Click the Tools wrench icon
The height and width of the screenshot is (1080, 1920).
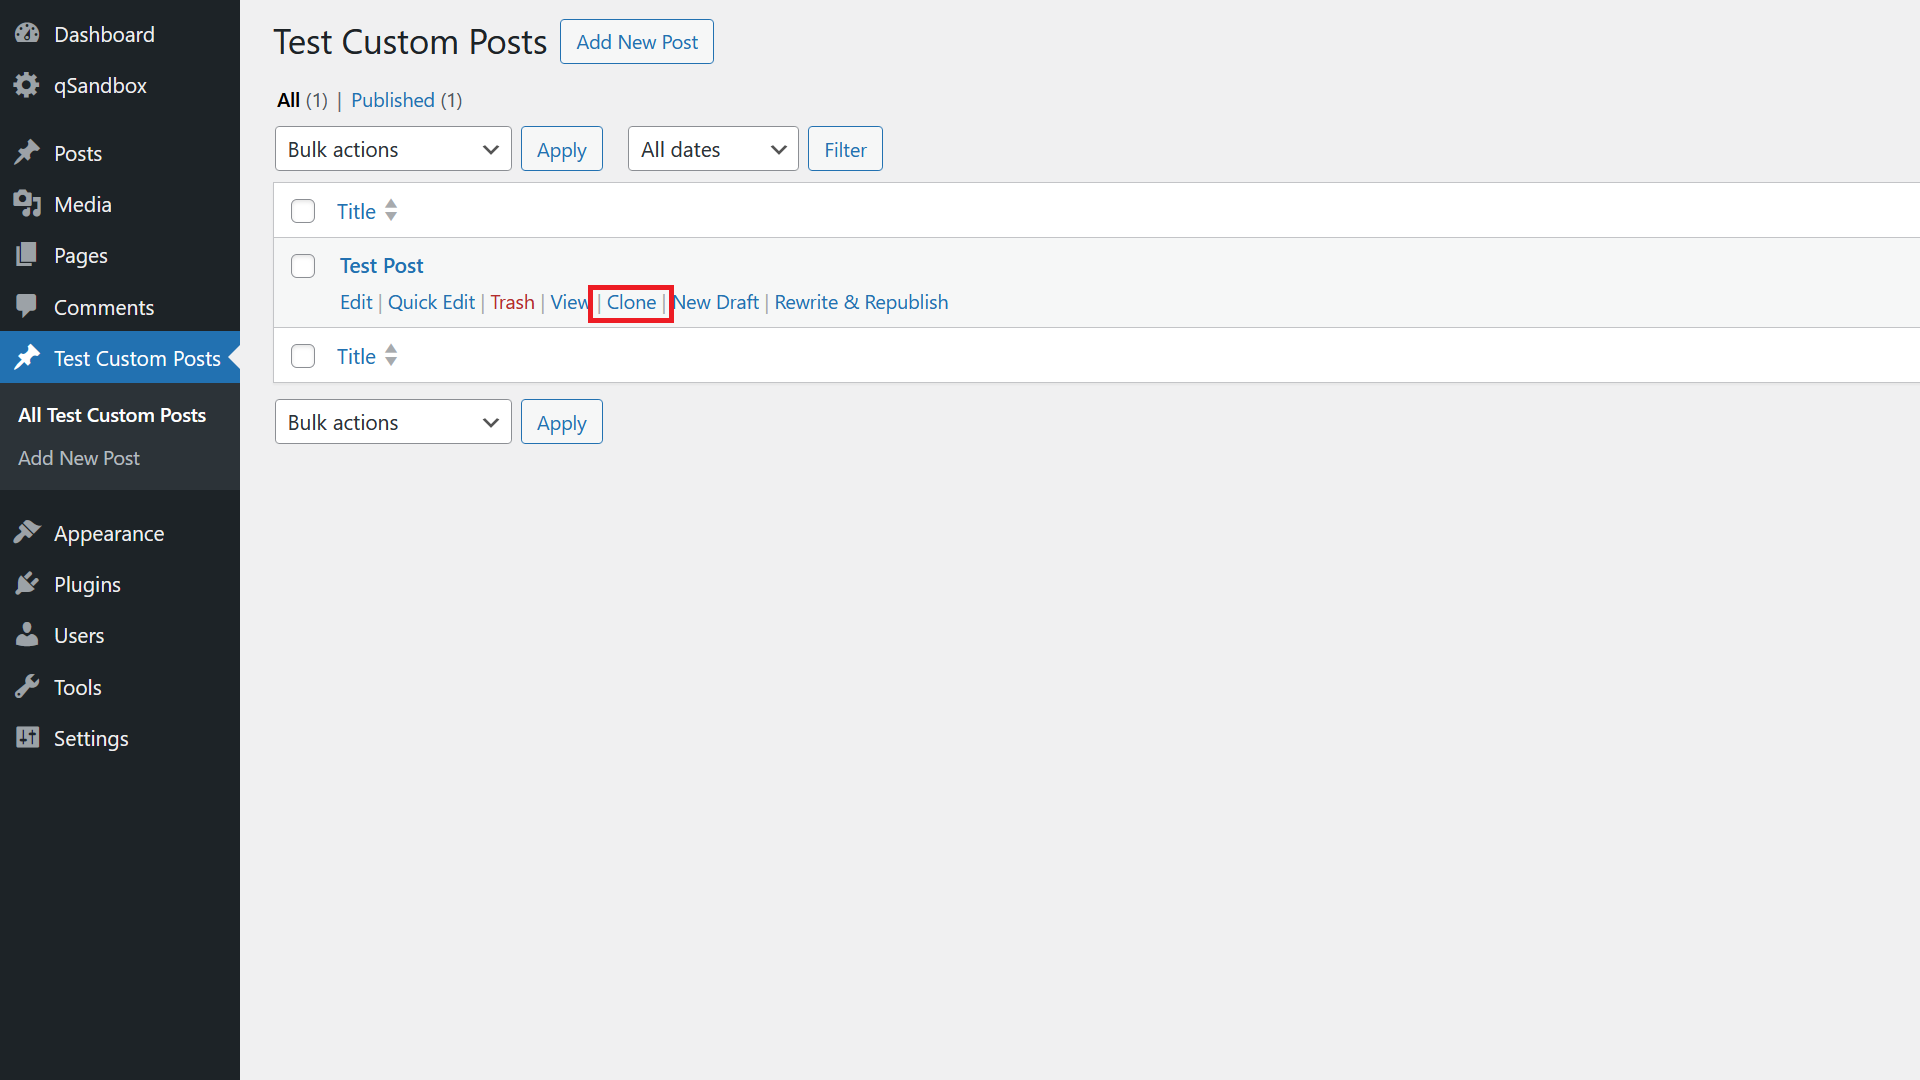coord(27,687)
